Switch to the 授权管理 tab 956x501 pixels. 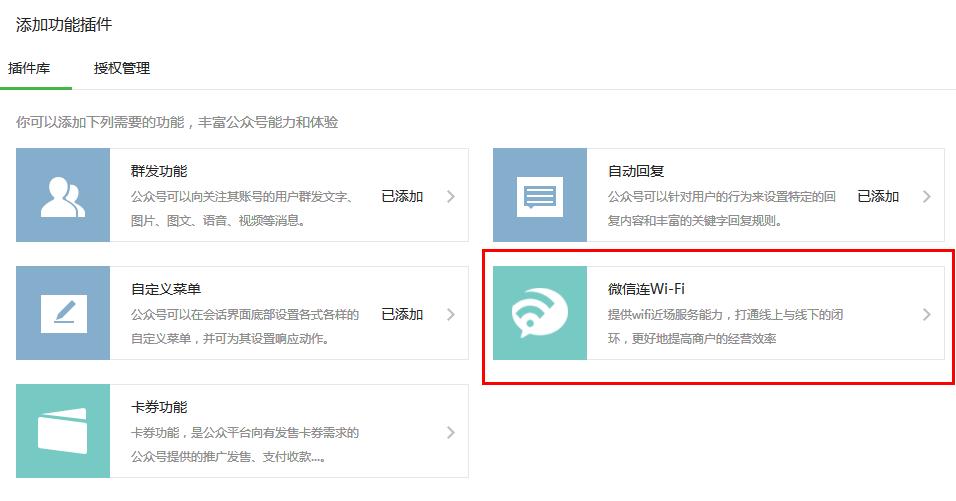coord(122,68)
